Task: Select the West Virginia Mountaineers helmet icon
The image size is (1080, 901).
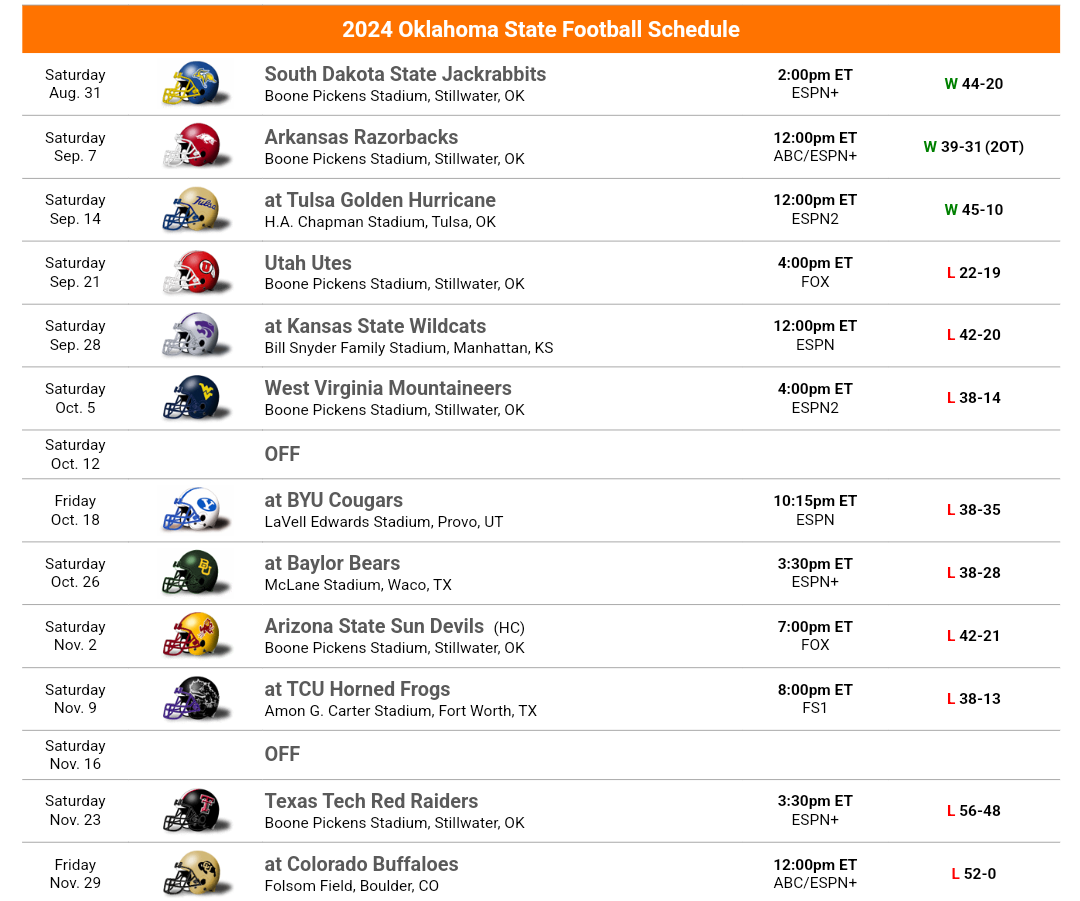Action: tap(196, 398)
